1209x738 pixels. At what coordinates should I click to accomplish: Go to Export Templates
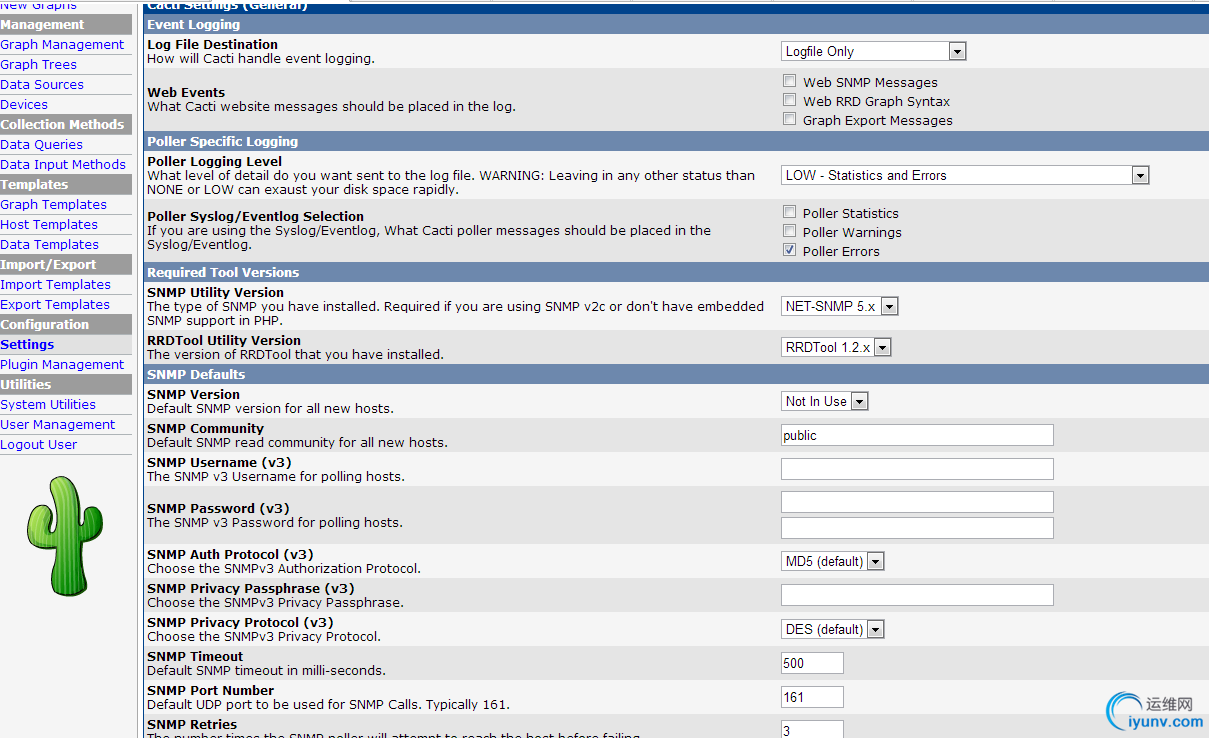pyautogui.click(x=55, y=304)
